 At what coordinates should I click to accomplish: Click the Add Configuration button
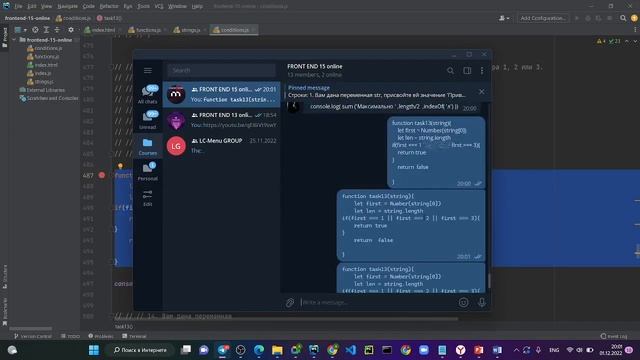(543, 18)
